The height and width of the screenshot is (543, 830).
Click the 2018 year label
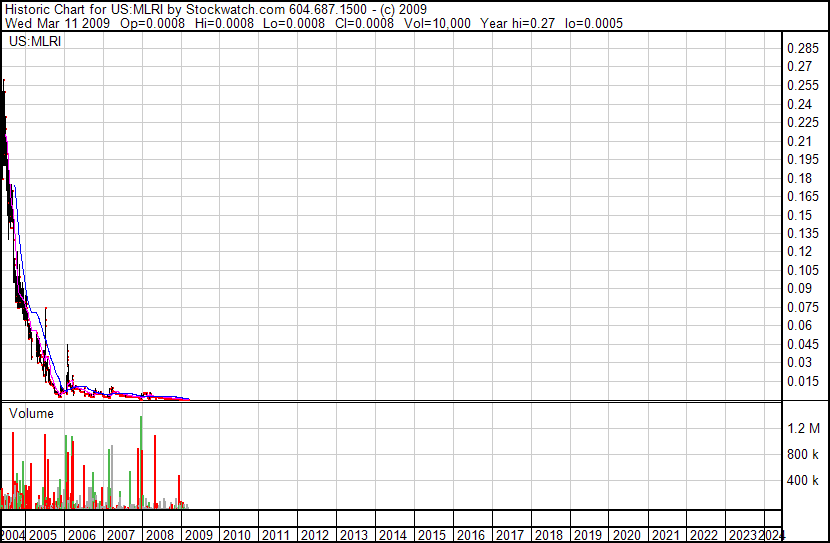click(x=548, y=535)
